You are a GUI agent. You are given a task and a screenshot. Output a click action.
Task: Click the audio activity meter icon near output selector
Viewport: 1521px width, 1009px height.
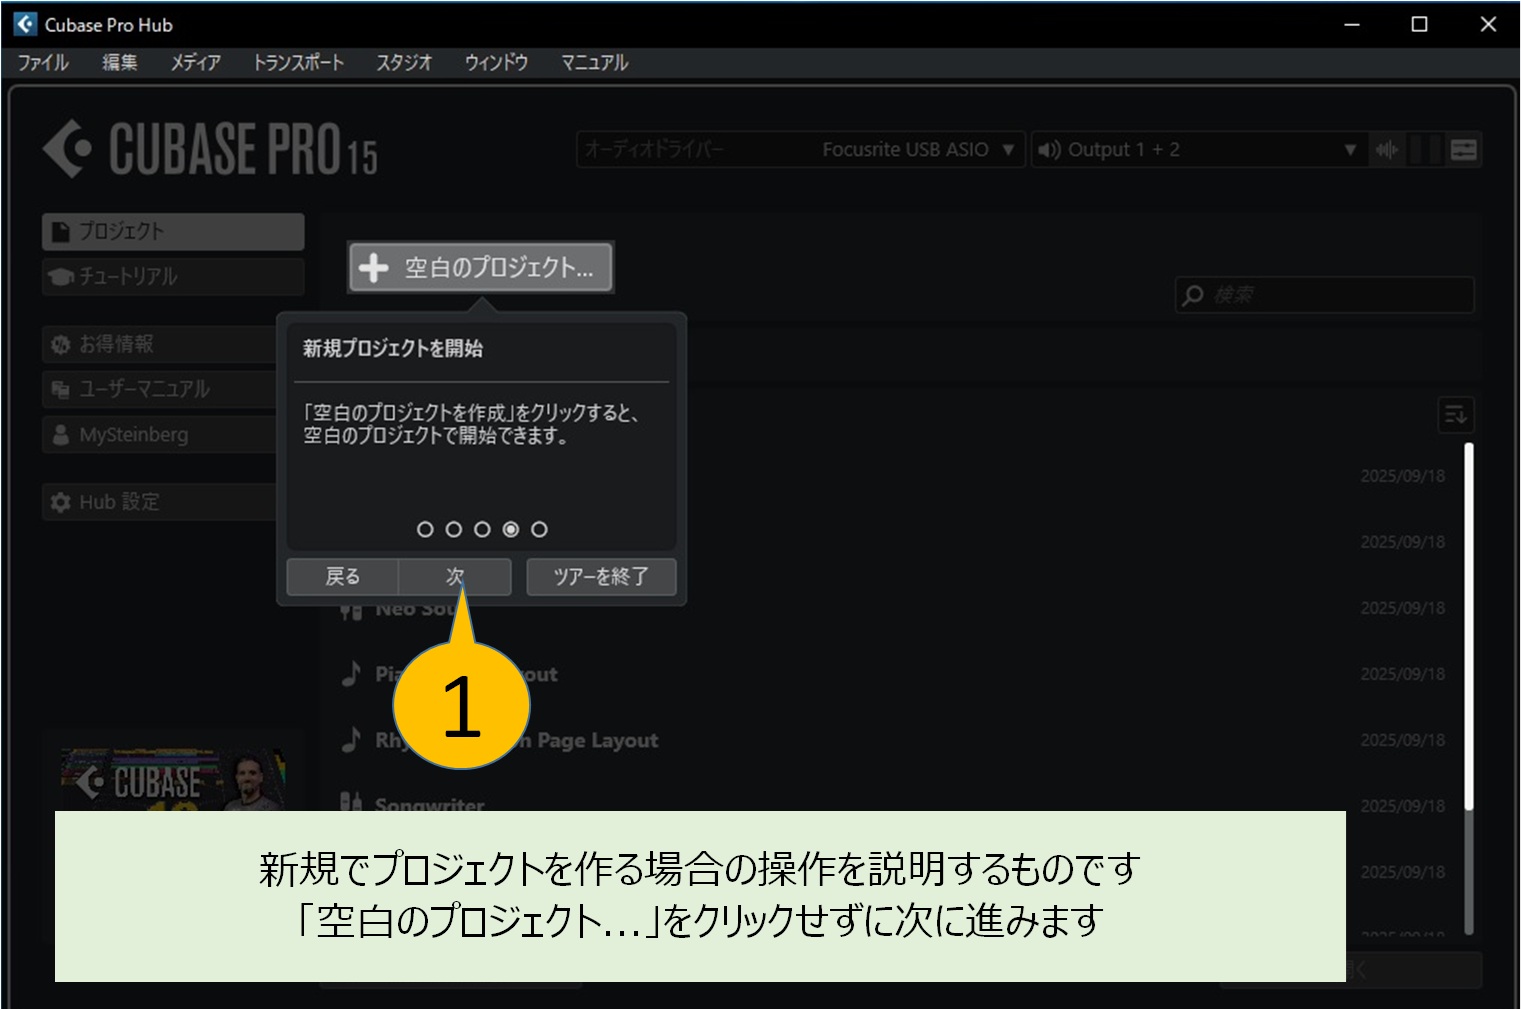click(x=1386, y=150)
